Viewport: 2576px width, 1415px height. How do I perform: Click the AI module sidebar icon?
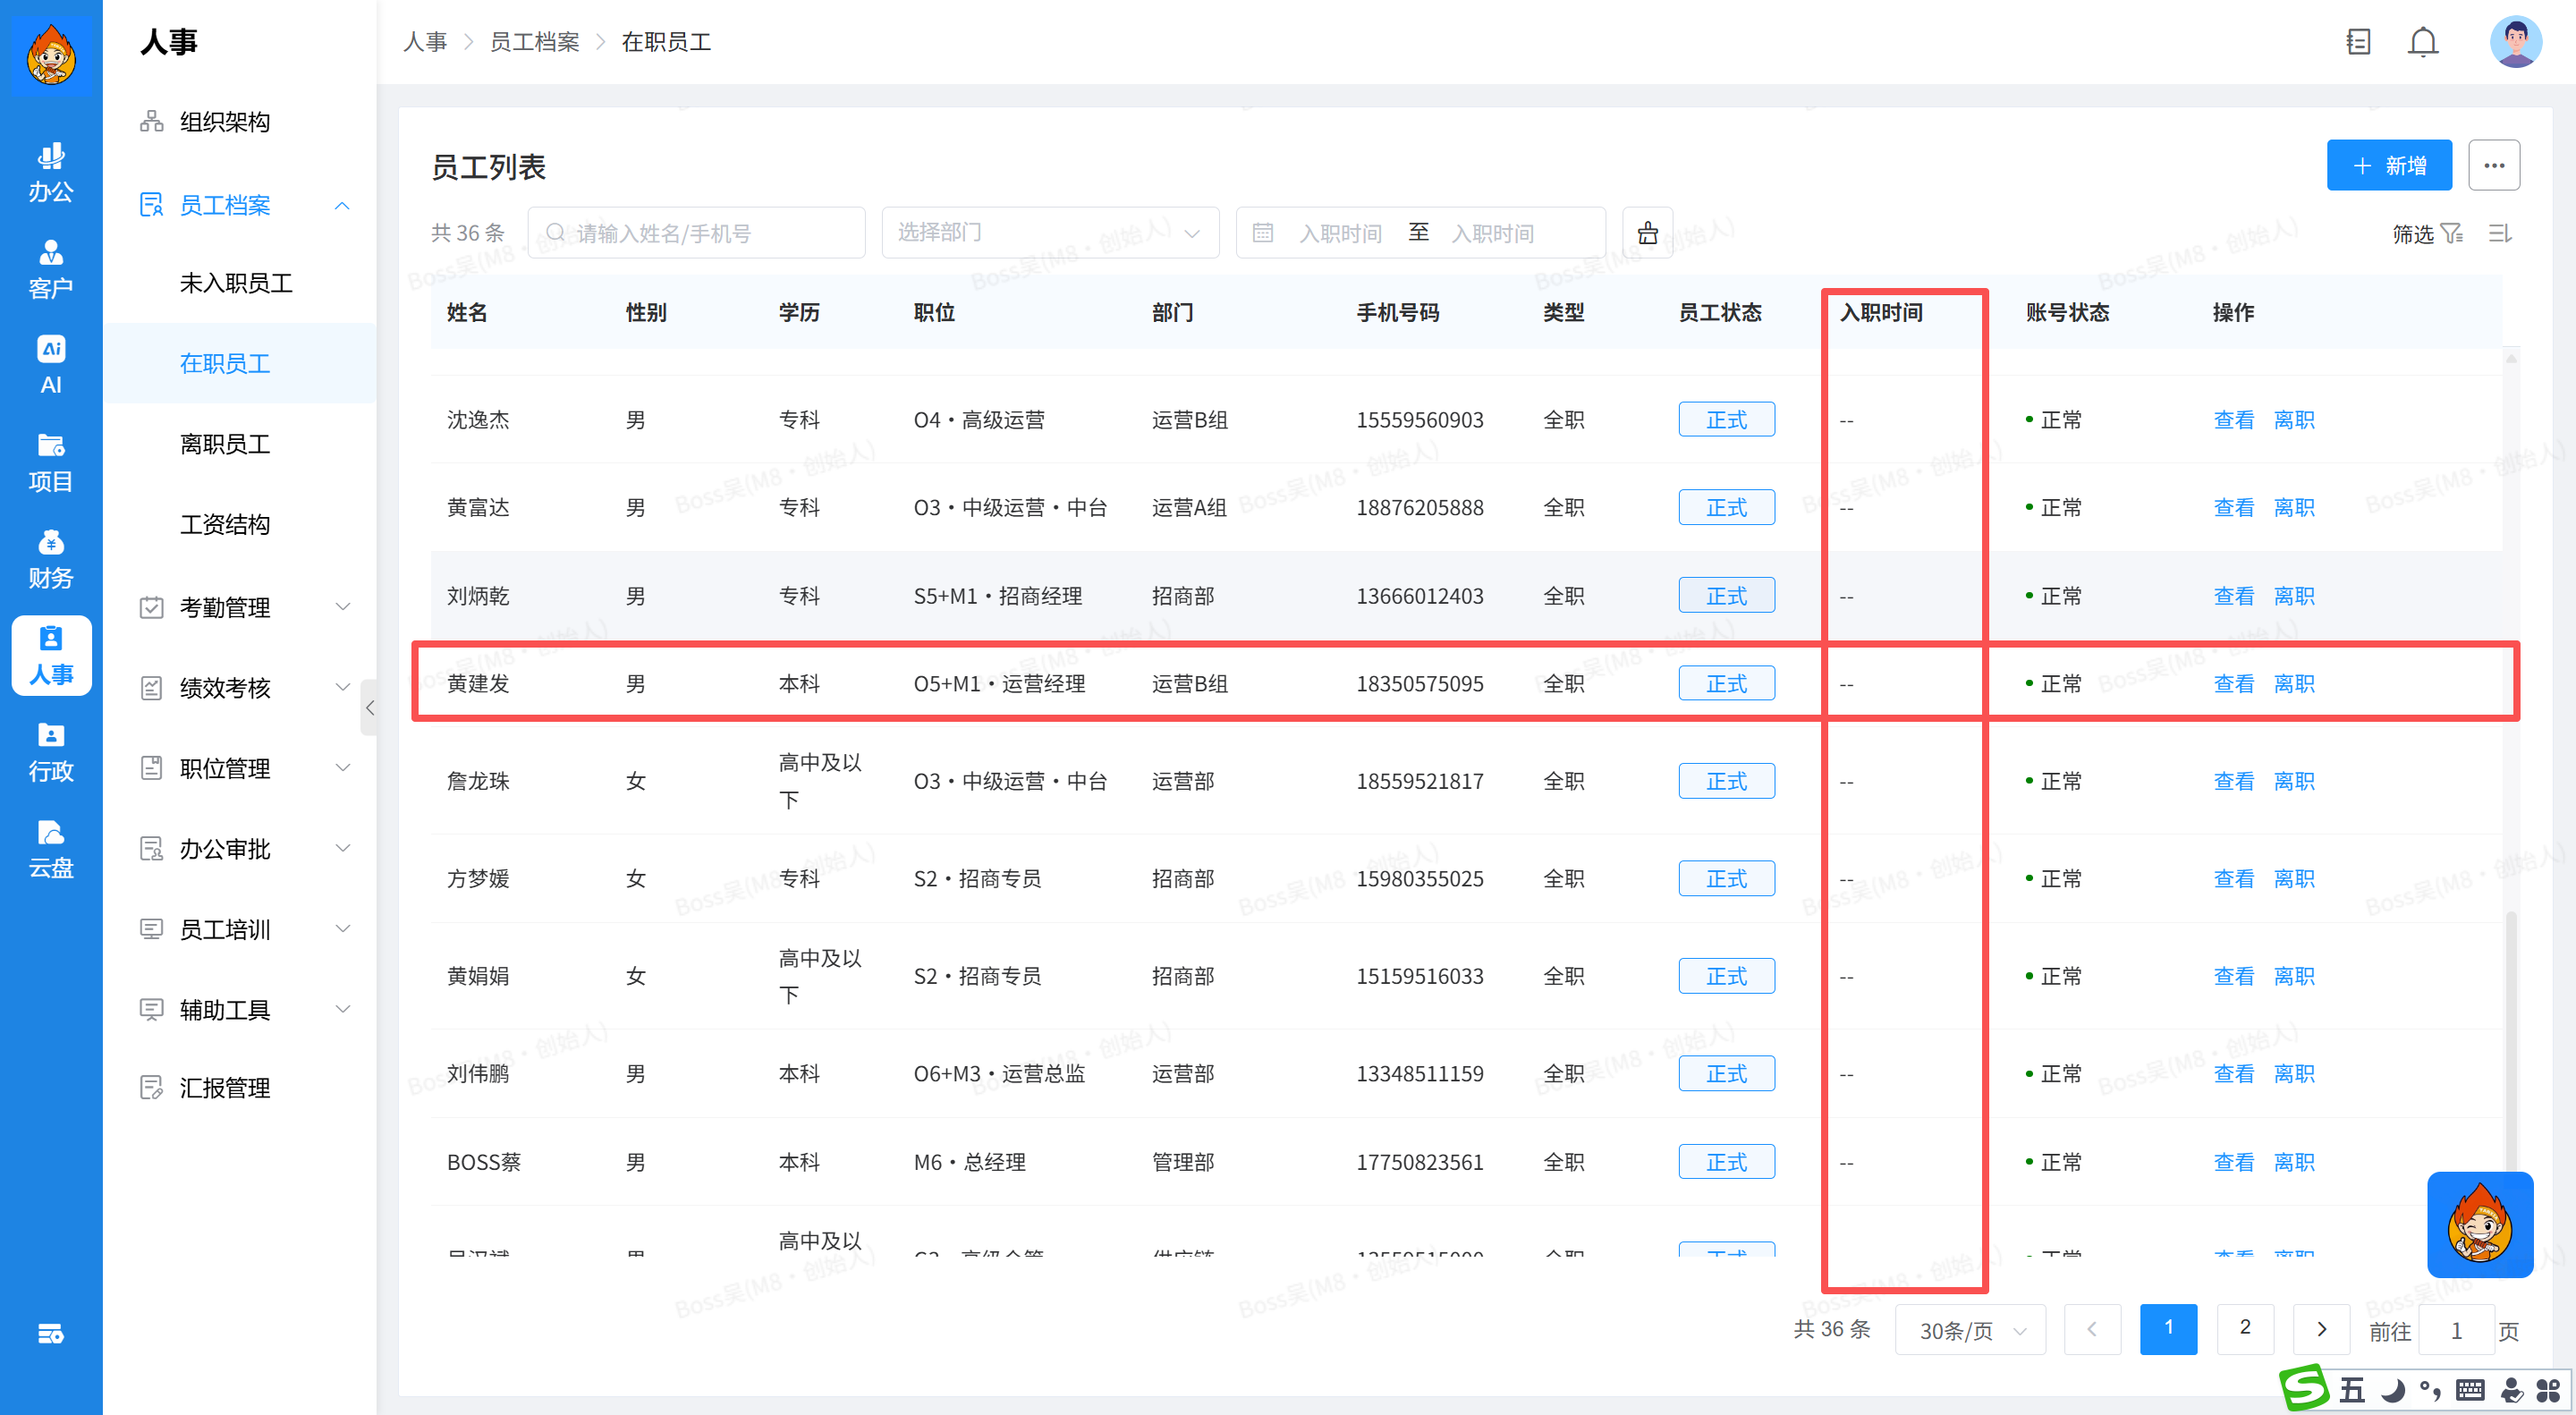click(x=50, y=365)
